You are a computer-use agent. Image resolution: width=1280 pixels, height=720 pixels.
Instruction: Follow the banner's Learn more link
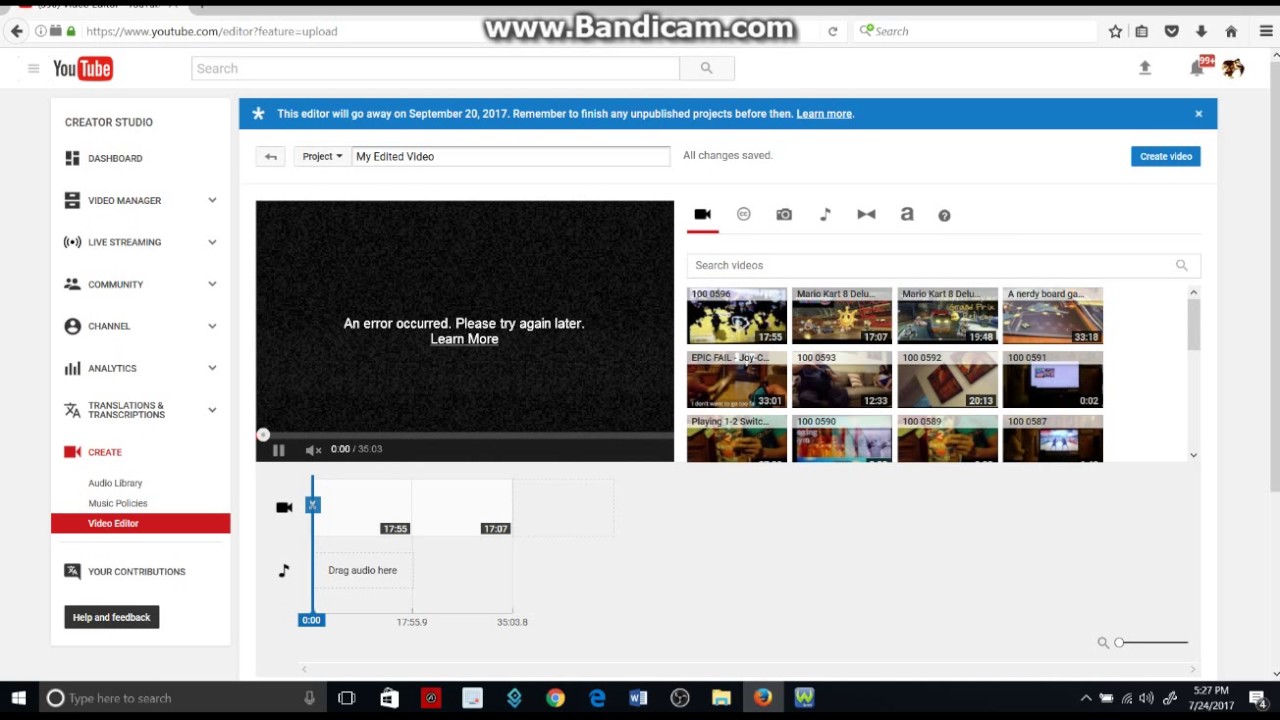pyautogui.click(x=824, y=113)
